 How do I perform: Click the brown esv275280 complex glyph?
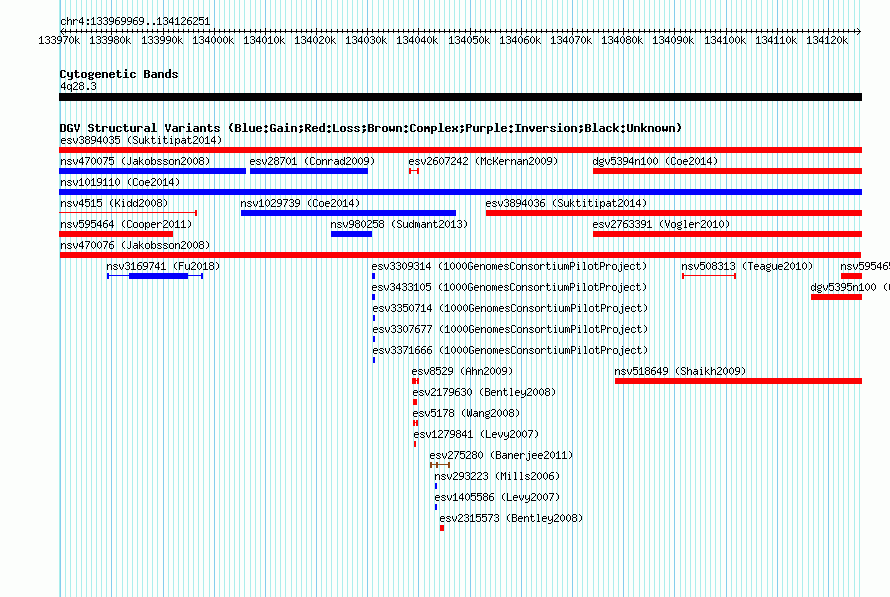pyautogui.click(x=440, y=465)
